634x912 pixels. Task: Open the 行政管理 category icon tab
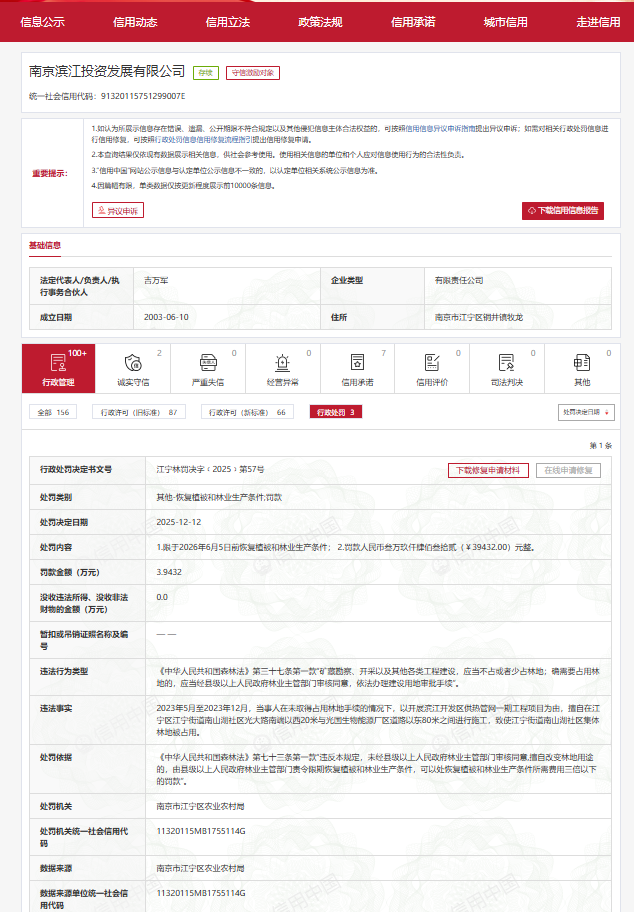[x=58, y=368]
